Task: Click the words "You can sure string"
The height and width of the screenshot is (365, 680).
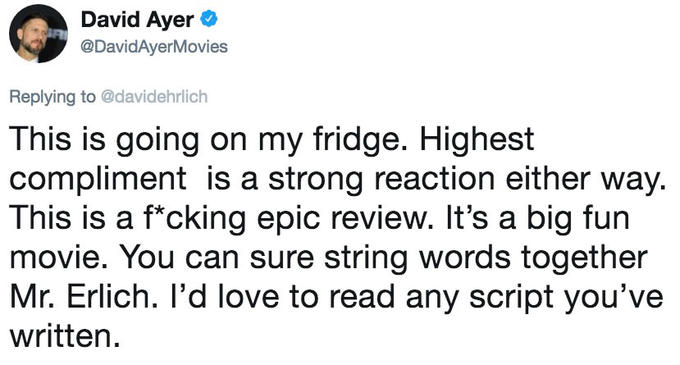Action: (x=263, y=258)
